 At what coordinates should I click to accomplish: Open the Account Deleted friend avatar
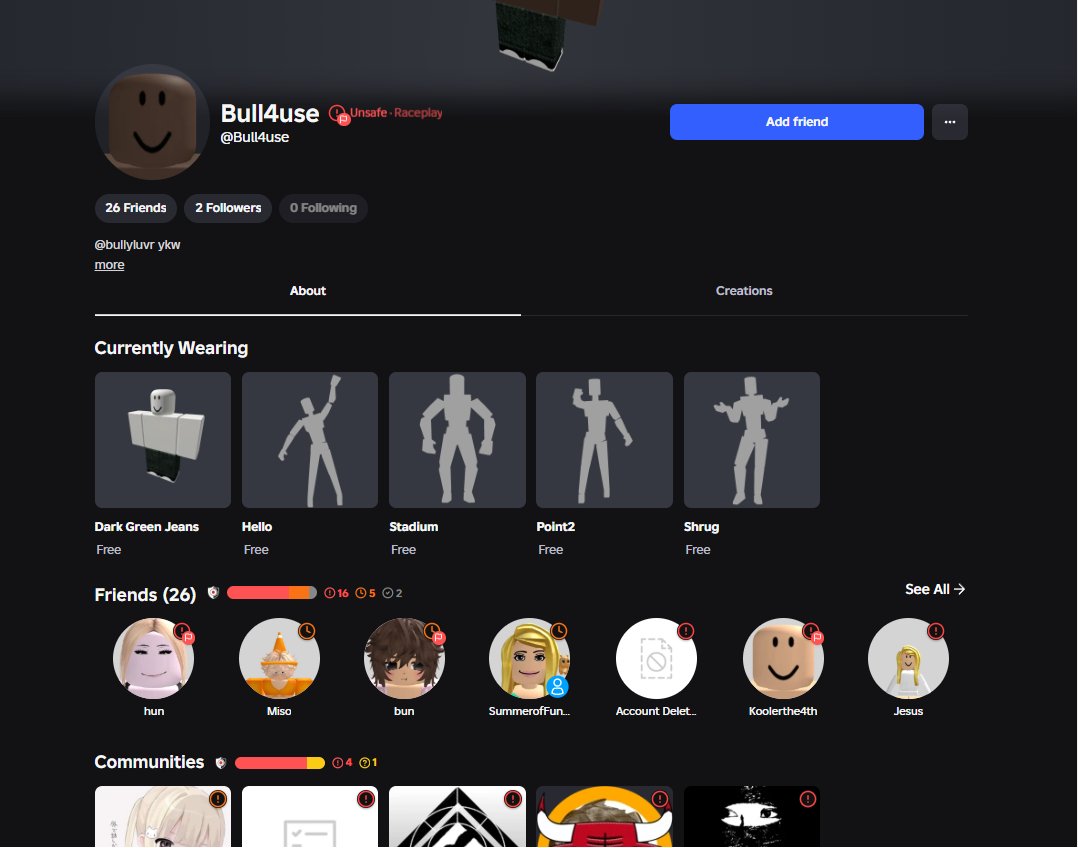click(656, 658)
